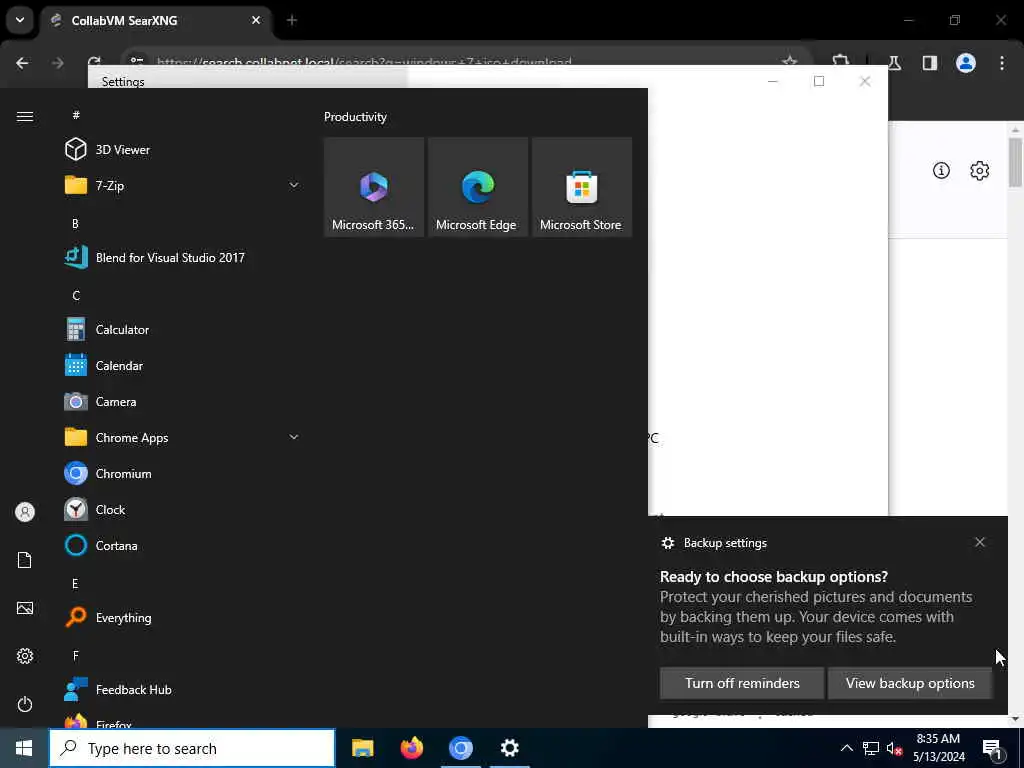The height and width of the screenshot is (768, 1024).
Task: Open the Chrome Labs flask icon
Action: pyautogui.click(x=894, y=63)
